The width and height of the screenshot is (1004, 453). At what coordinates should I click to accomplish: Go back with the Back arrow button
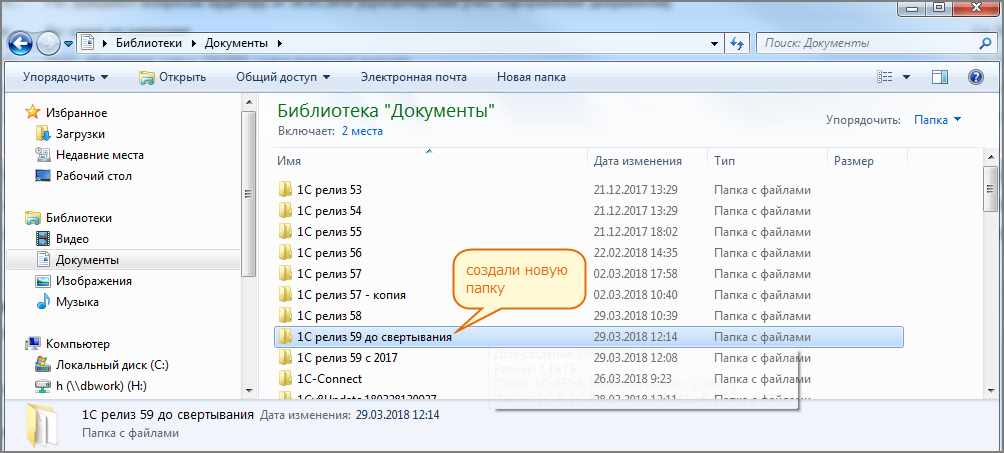coord(20,43)
